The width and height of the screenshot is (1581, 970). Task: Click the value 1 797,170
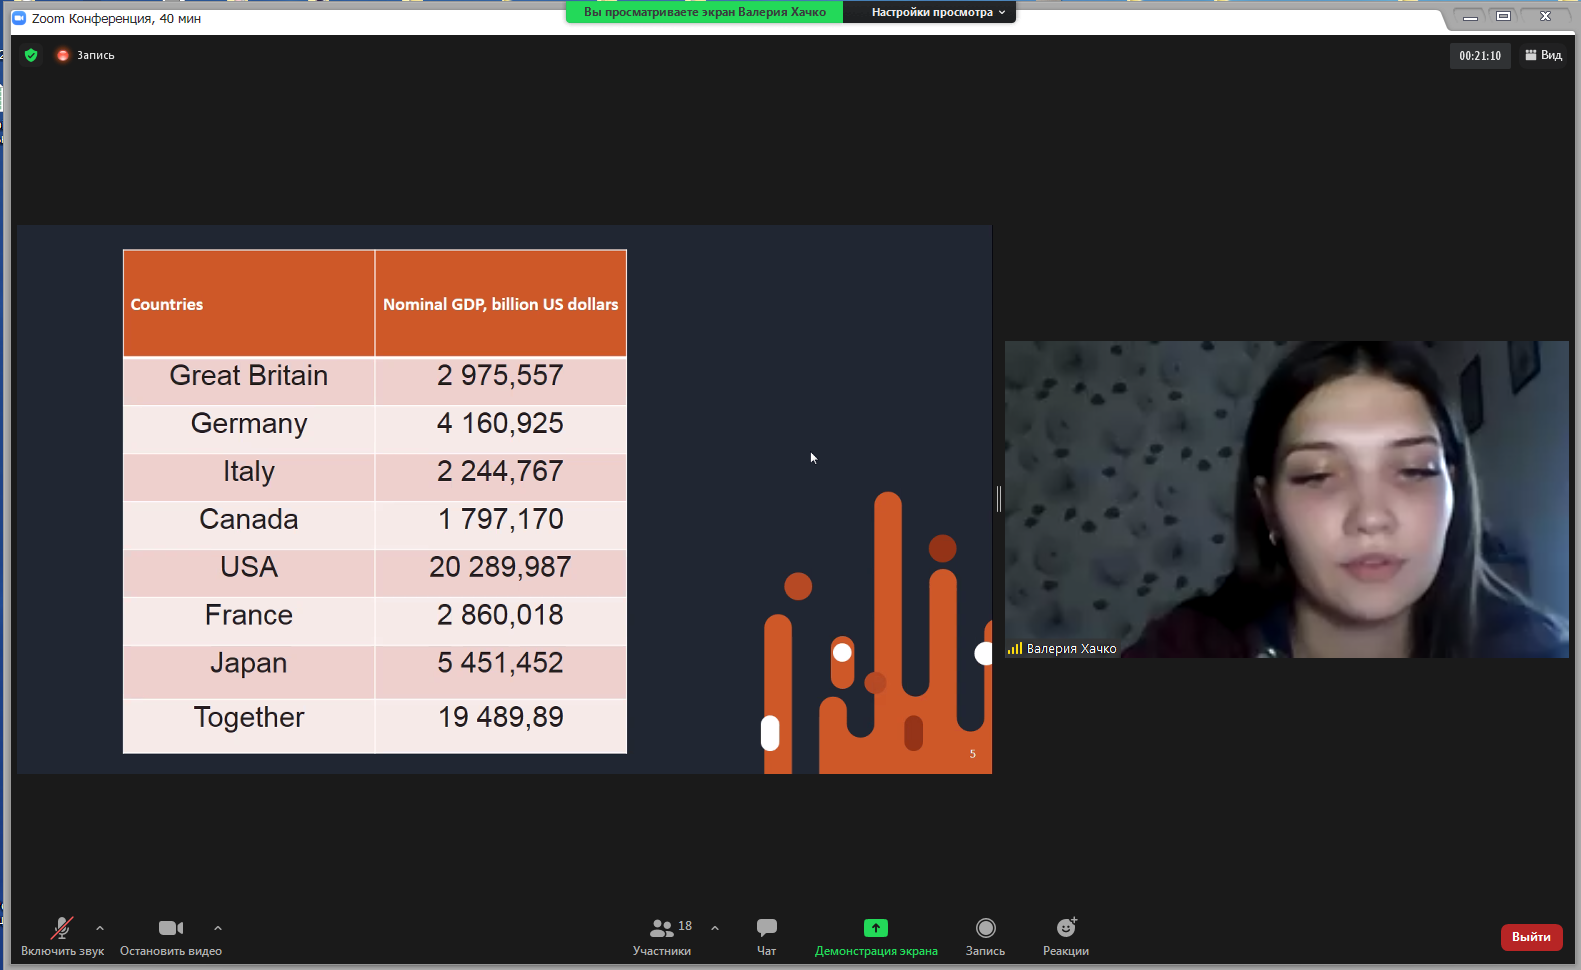(x=500, y=520)
